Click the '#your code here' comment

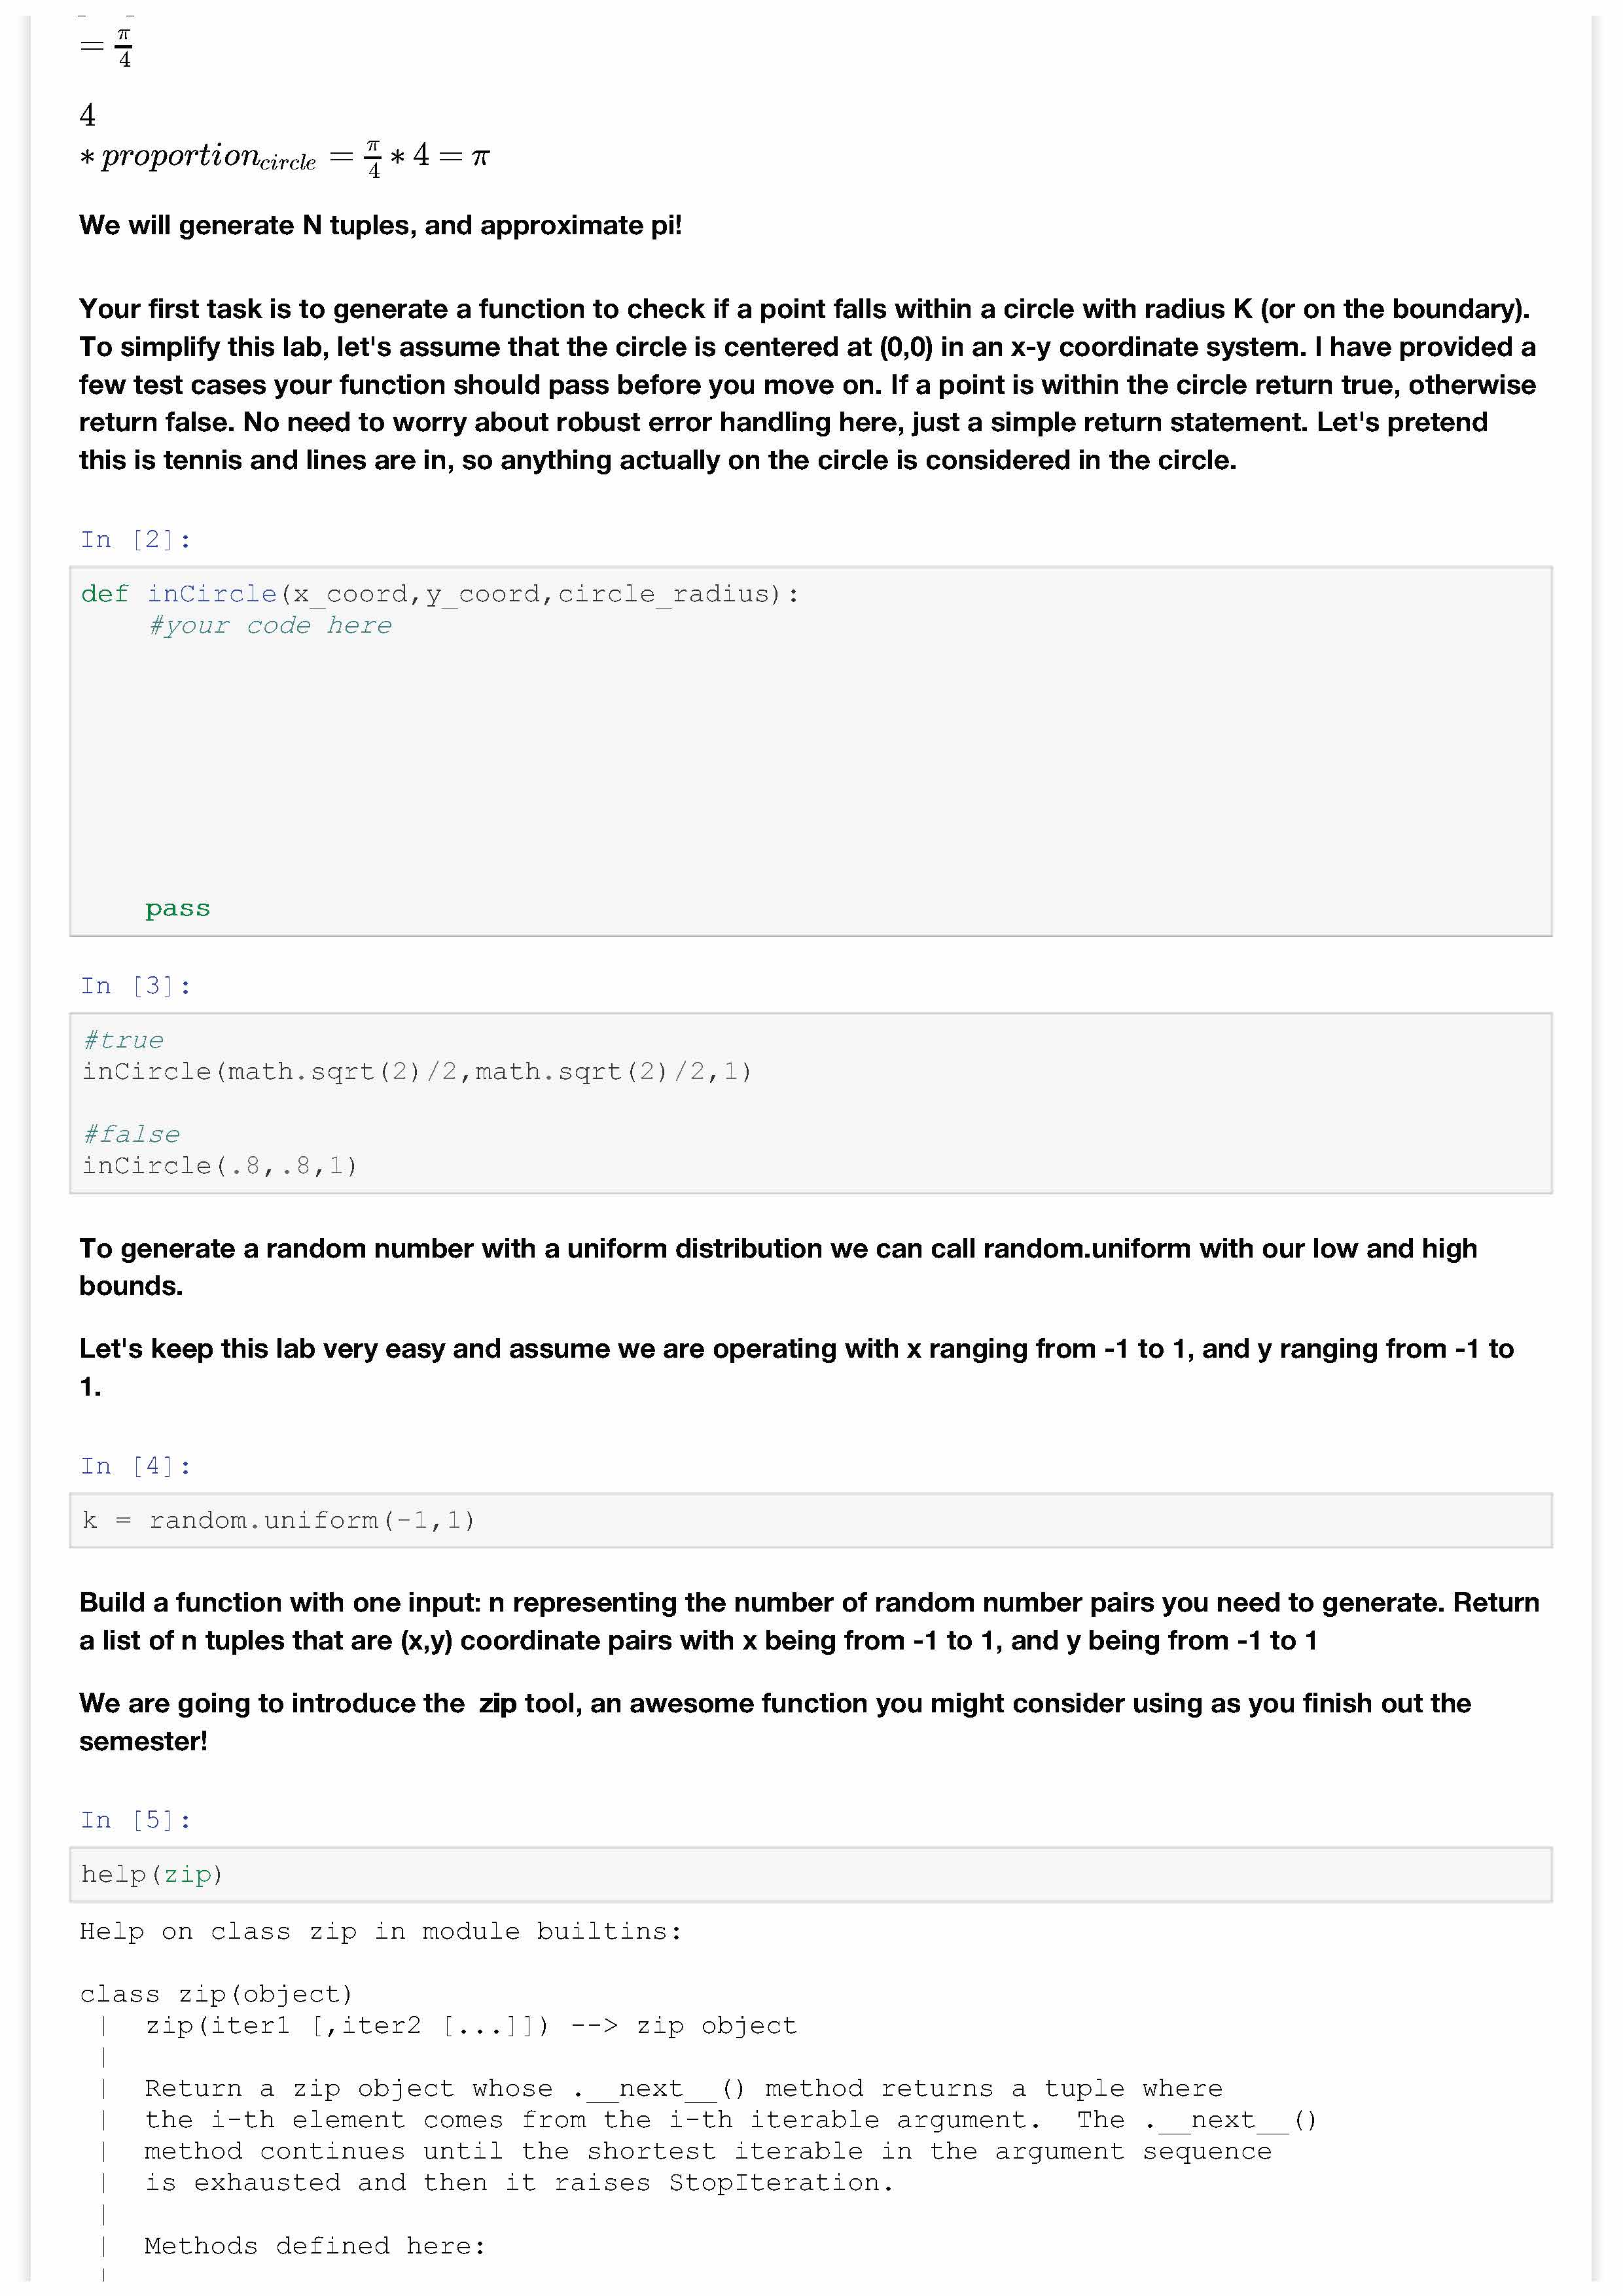click(x=270, y=626)
